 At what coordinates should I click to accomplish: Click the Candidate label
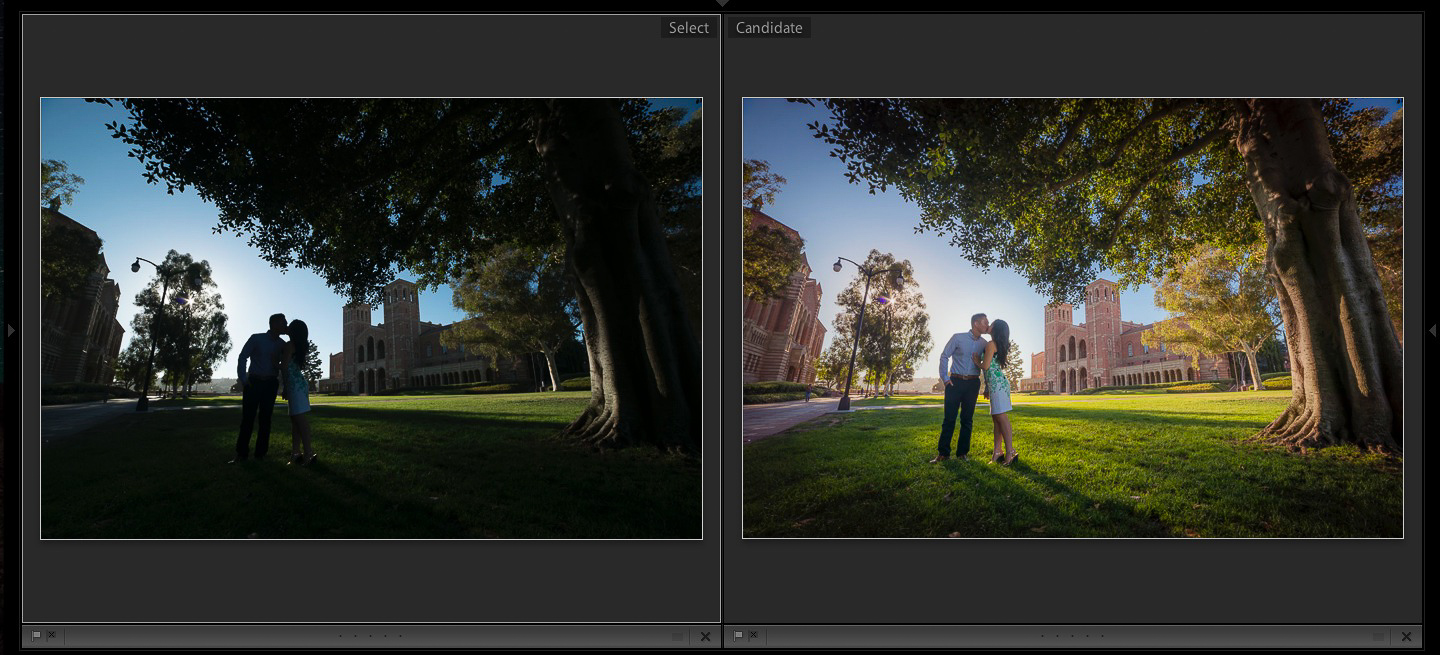tap(769, 28)
